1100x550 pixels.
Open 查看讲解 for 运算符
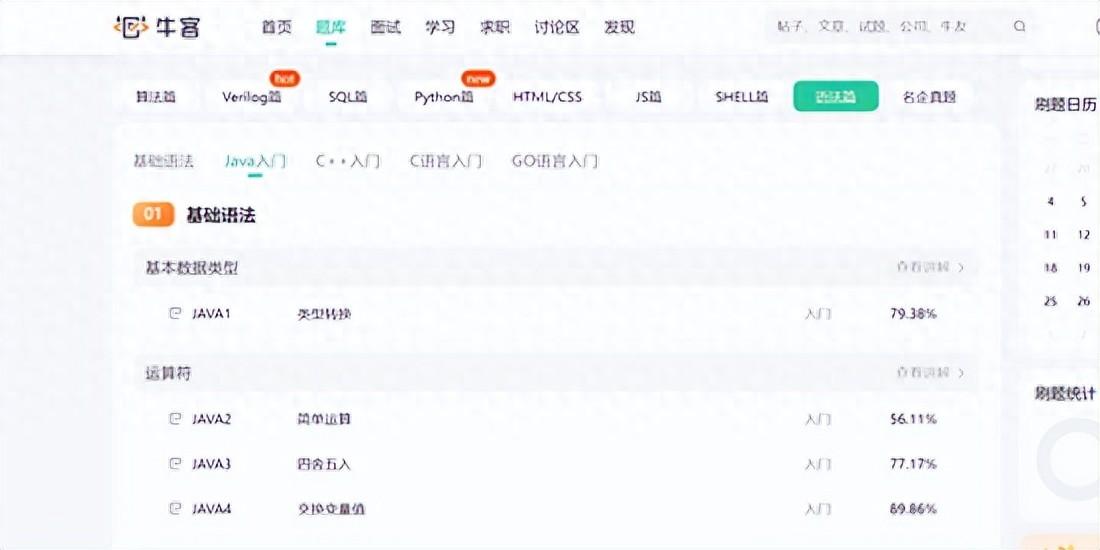tap(930, 373)
